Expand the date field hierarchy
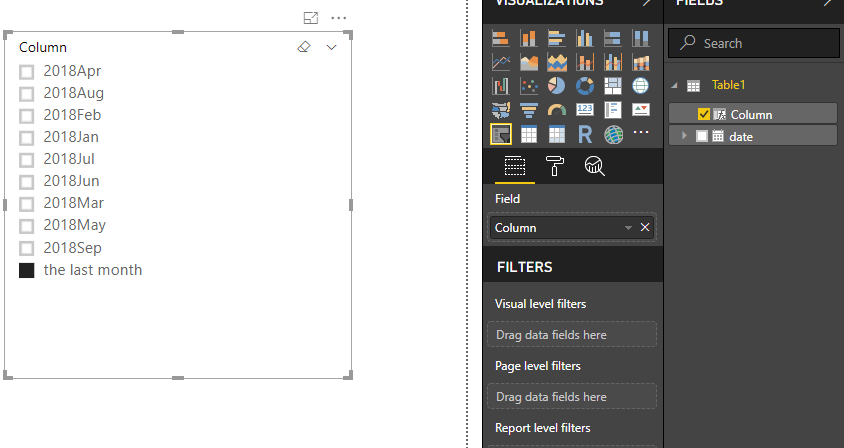The width and height of the screenshot is (844, 448). coord(684,136)
